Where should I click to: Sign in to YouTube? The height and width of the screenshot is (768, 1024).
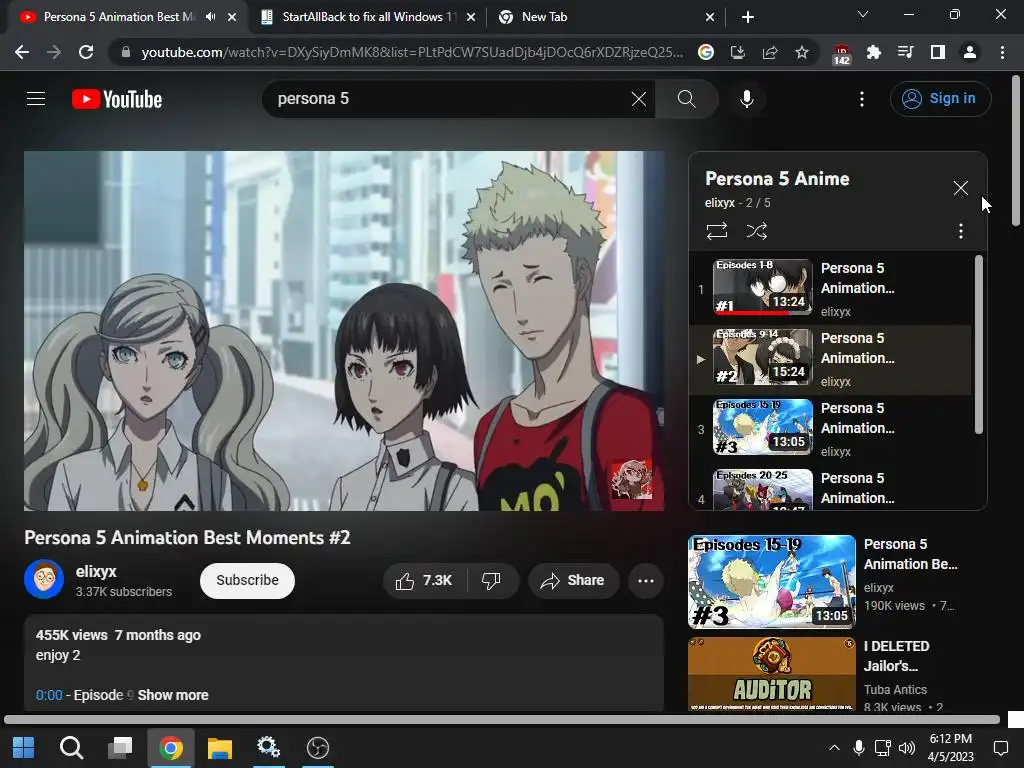tap(940, 99)
